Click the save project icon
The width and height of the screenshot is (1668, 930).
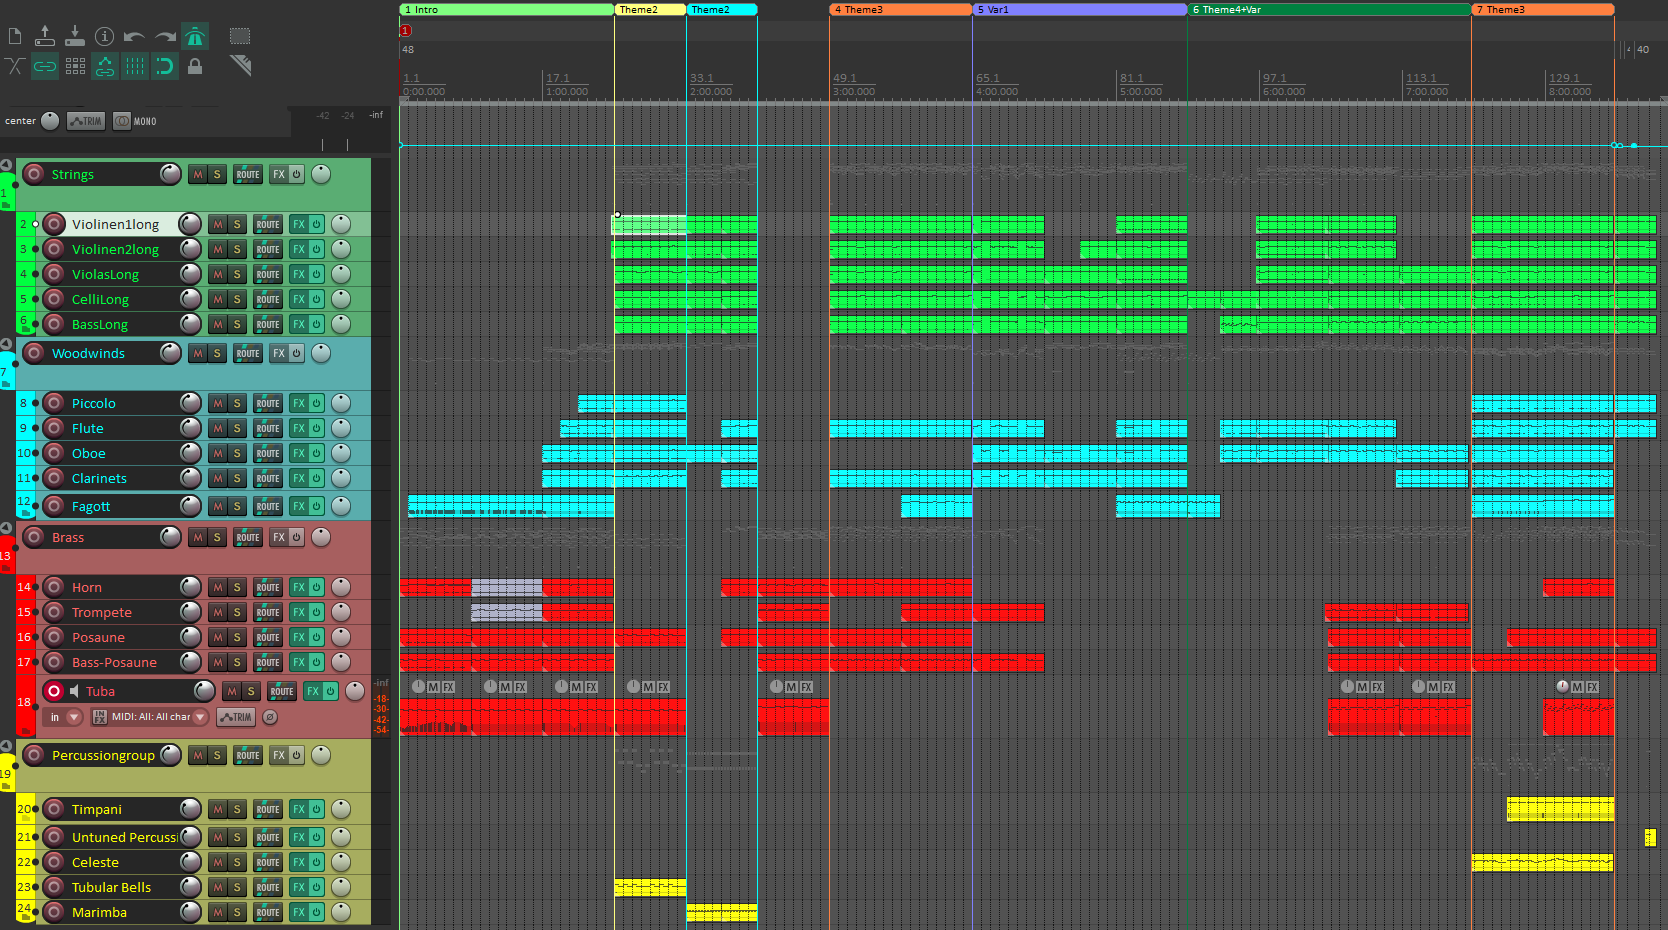(74, 37)
